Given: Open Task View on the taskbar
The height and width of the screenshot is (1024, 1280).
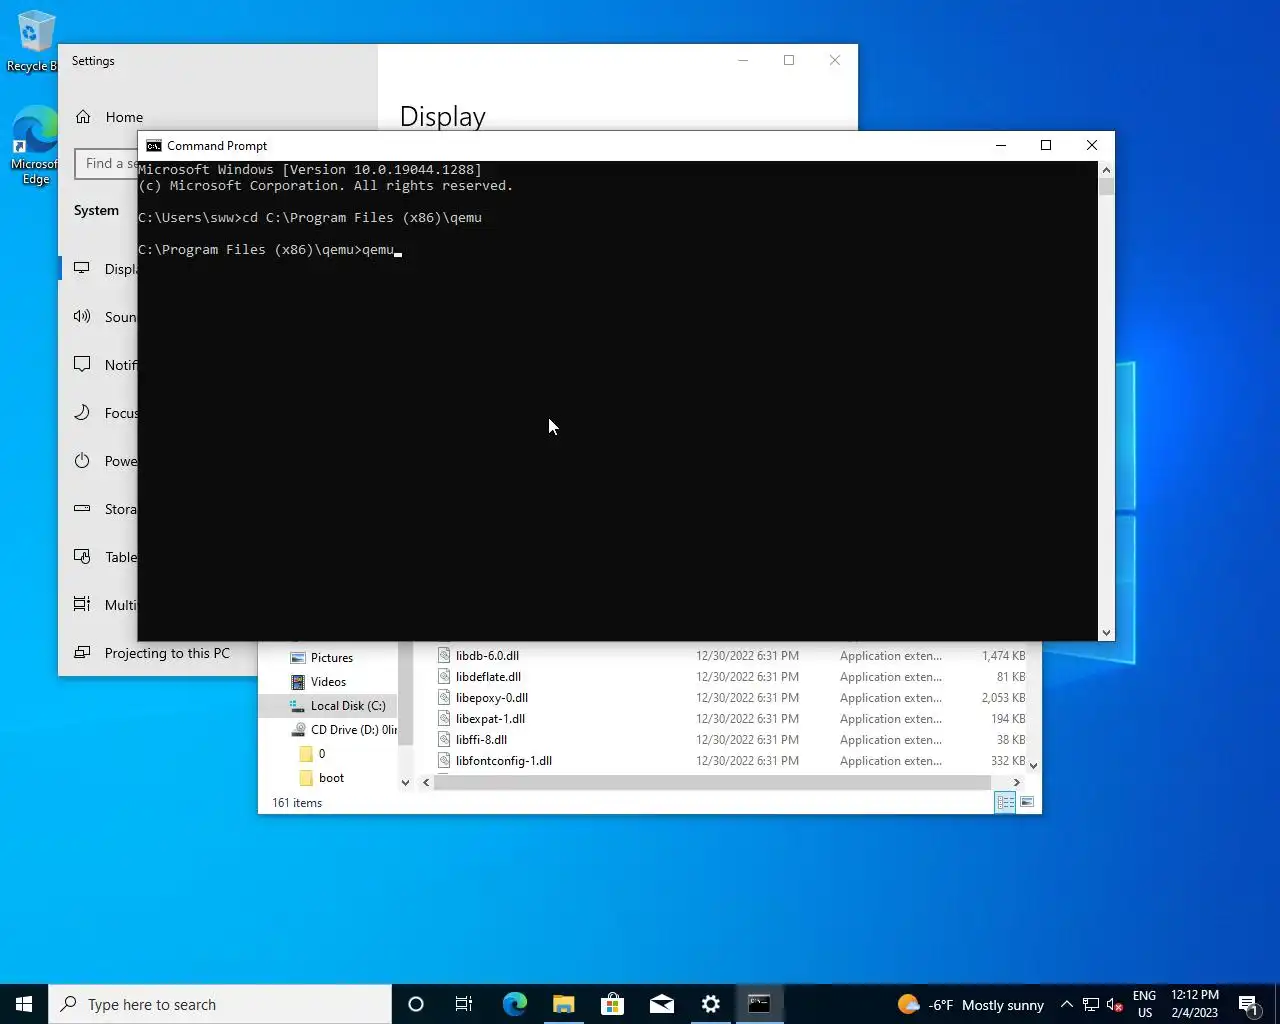Looking at the screenshot, I should pos(464,1004).
